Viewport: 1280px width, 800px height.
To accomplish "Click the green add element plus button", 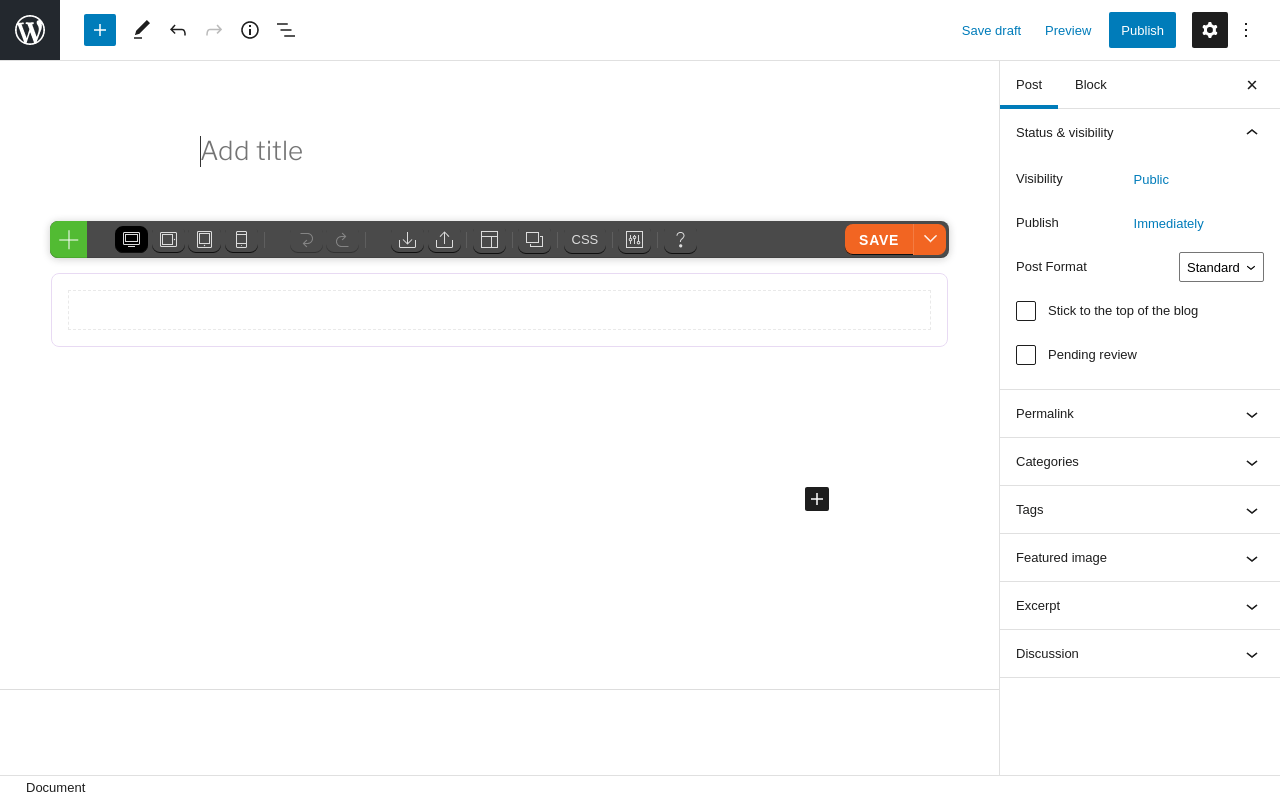I will [69, 240].
